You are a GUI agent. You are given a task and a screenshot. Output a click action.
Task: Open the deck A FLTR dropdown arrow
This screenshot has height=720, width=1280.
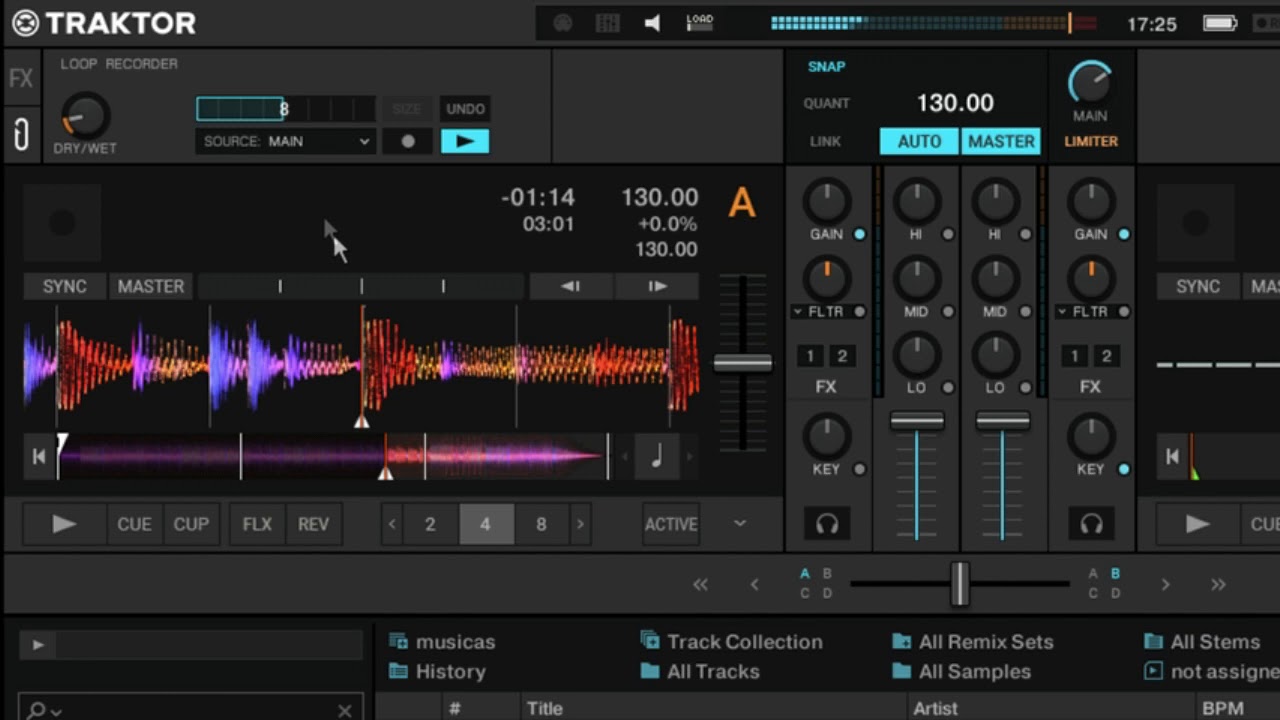pos(797,312)
